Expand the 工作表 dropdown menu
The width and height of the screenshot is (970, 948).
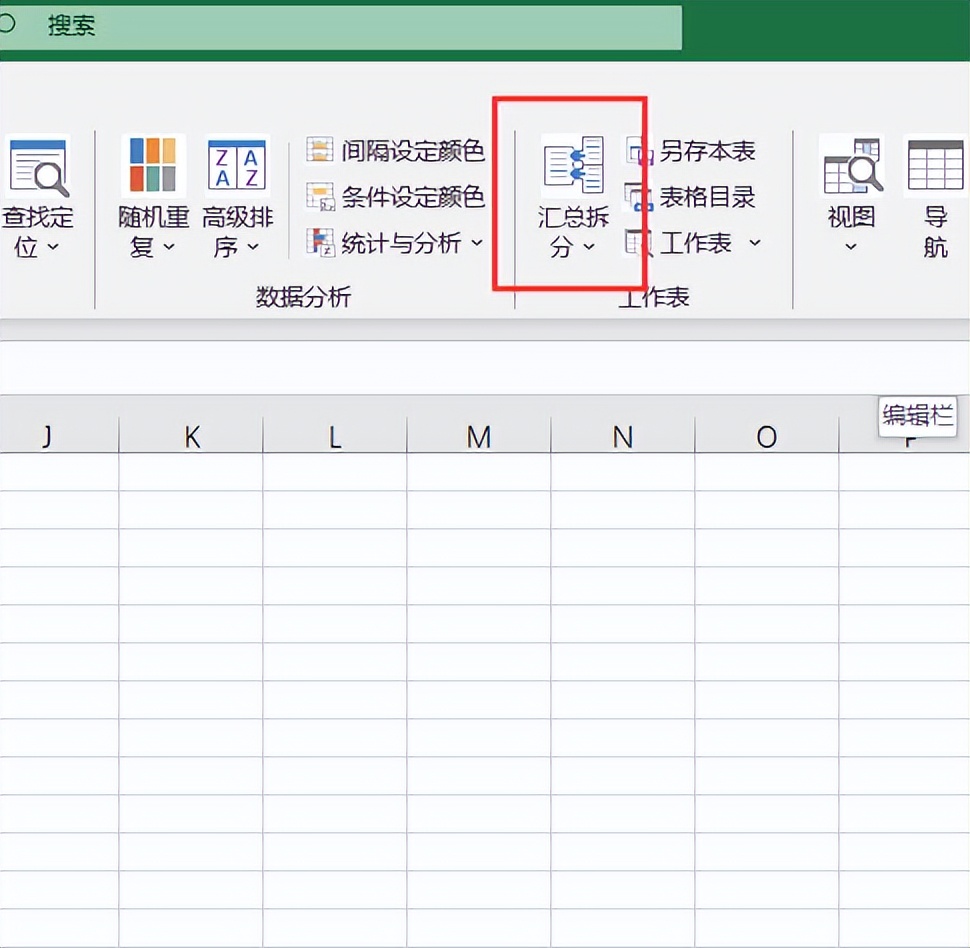(x=756, y=243)
